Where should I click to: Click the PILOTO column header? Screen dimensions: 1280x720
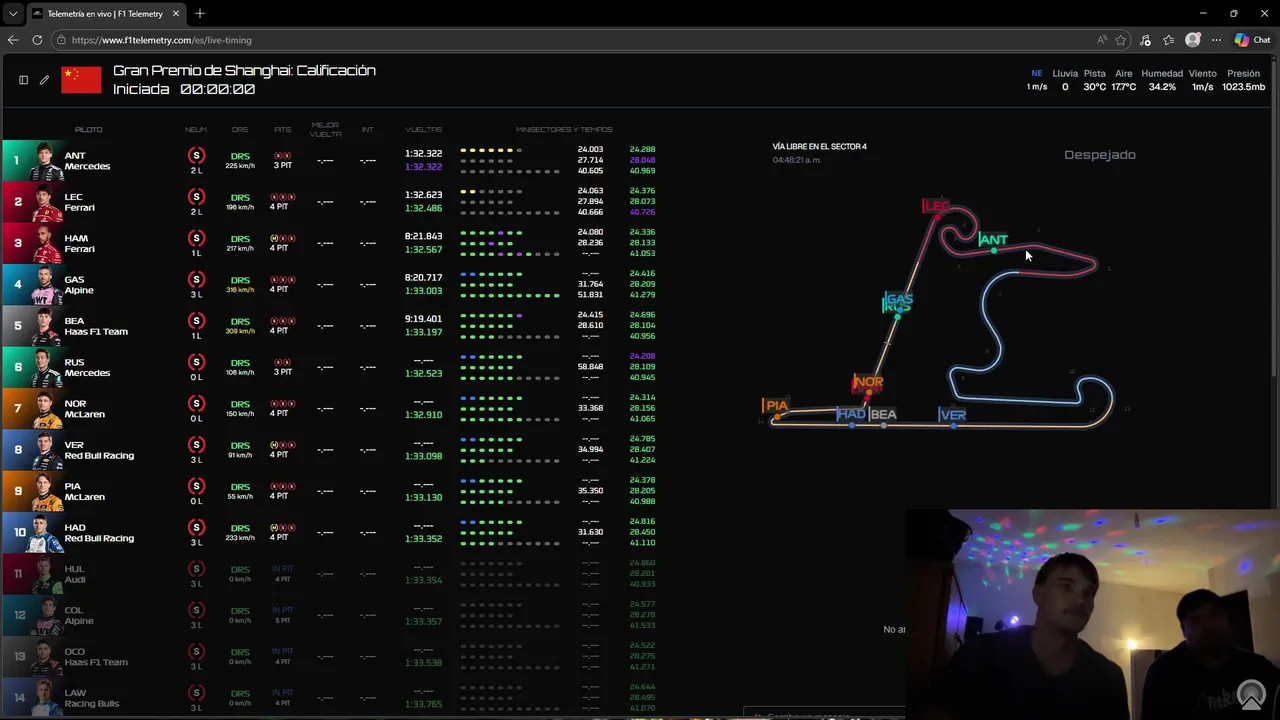[88, 130]
